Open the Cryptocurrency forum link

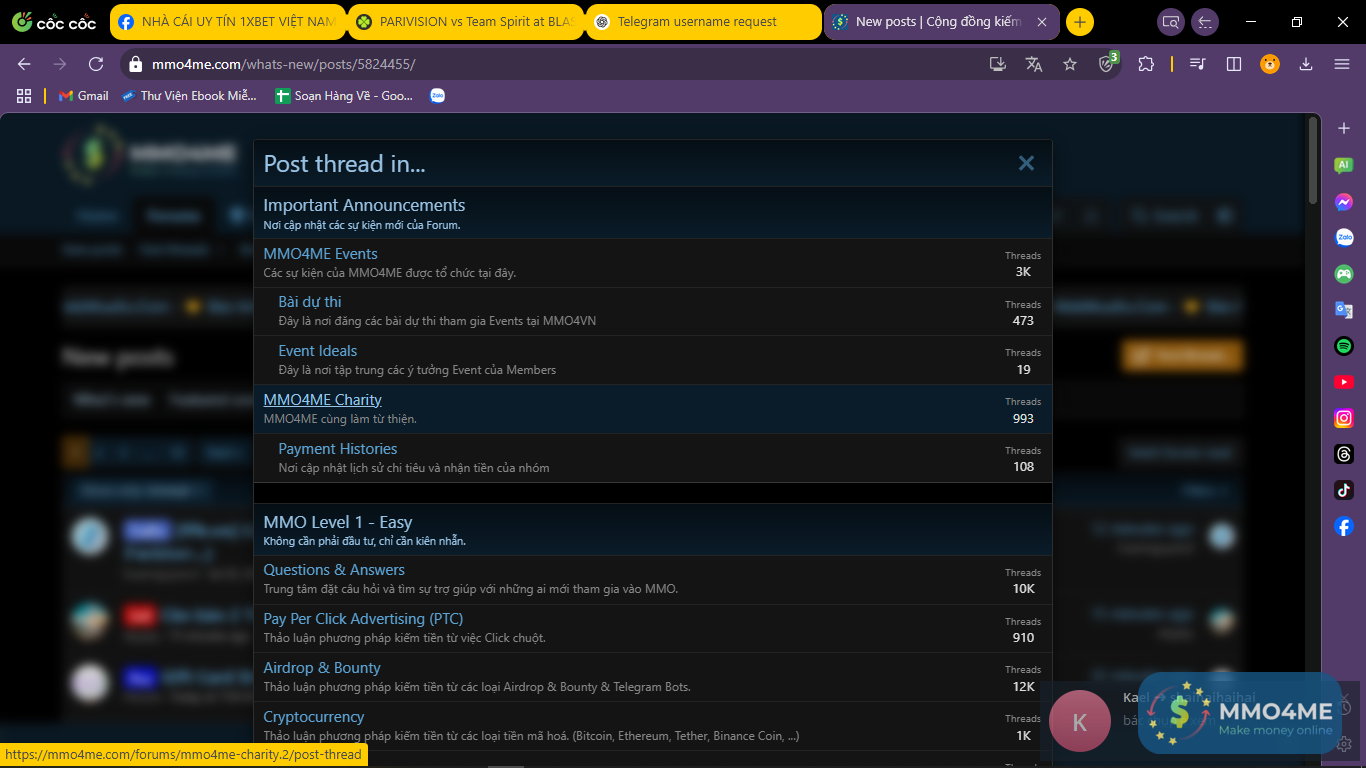pyautogui.click(x=314, y=717)
